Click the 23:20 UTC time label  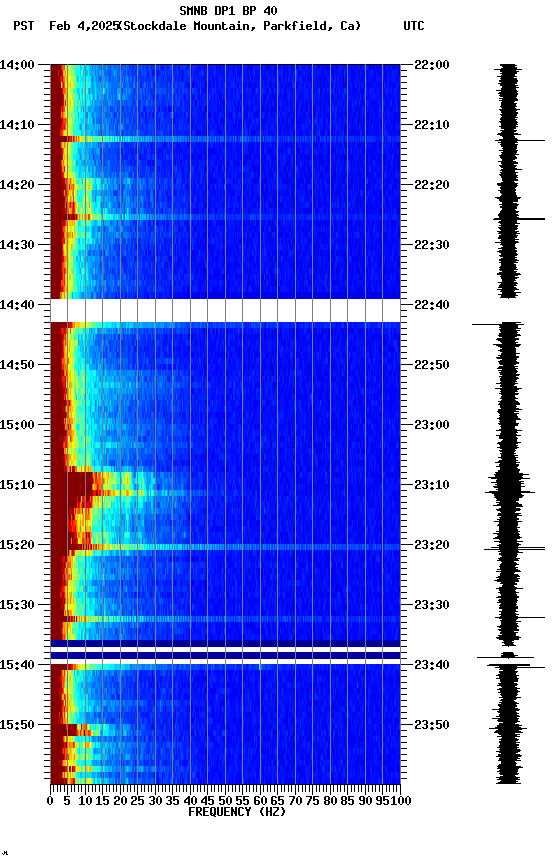(x=432, y=546)
